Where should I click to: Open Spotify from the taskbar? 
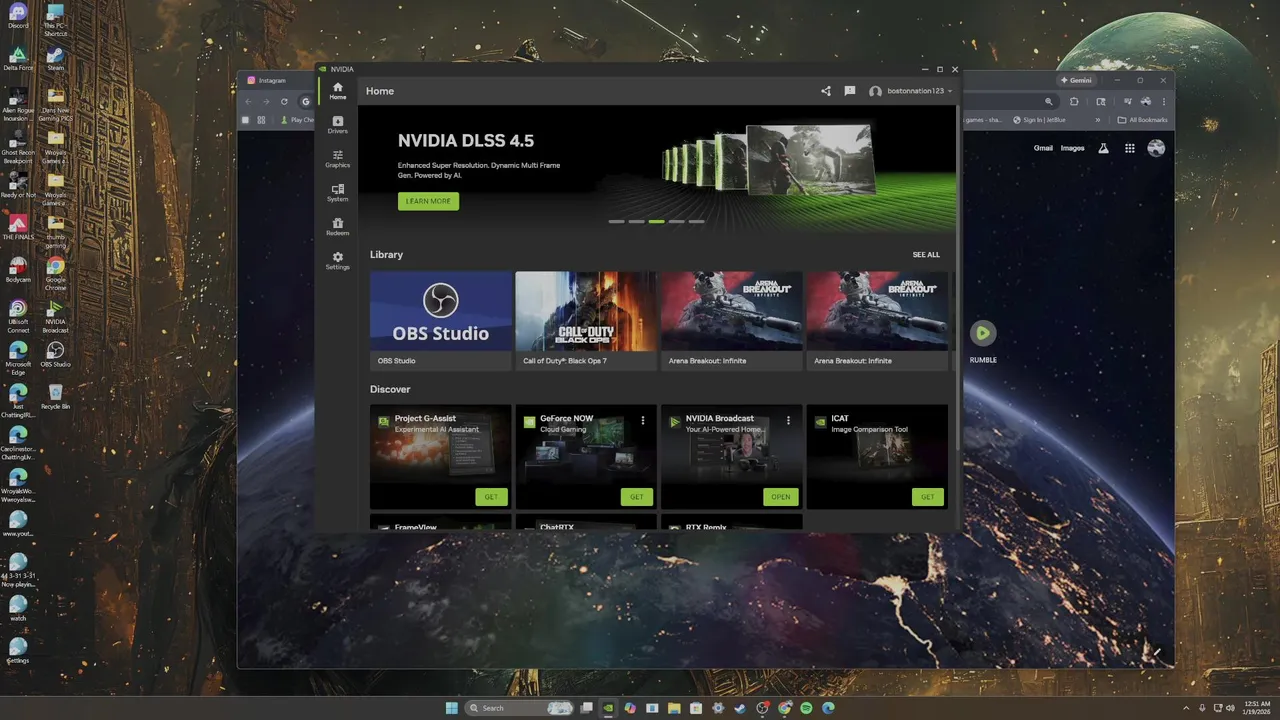tap(806, 708)
